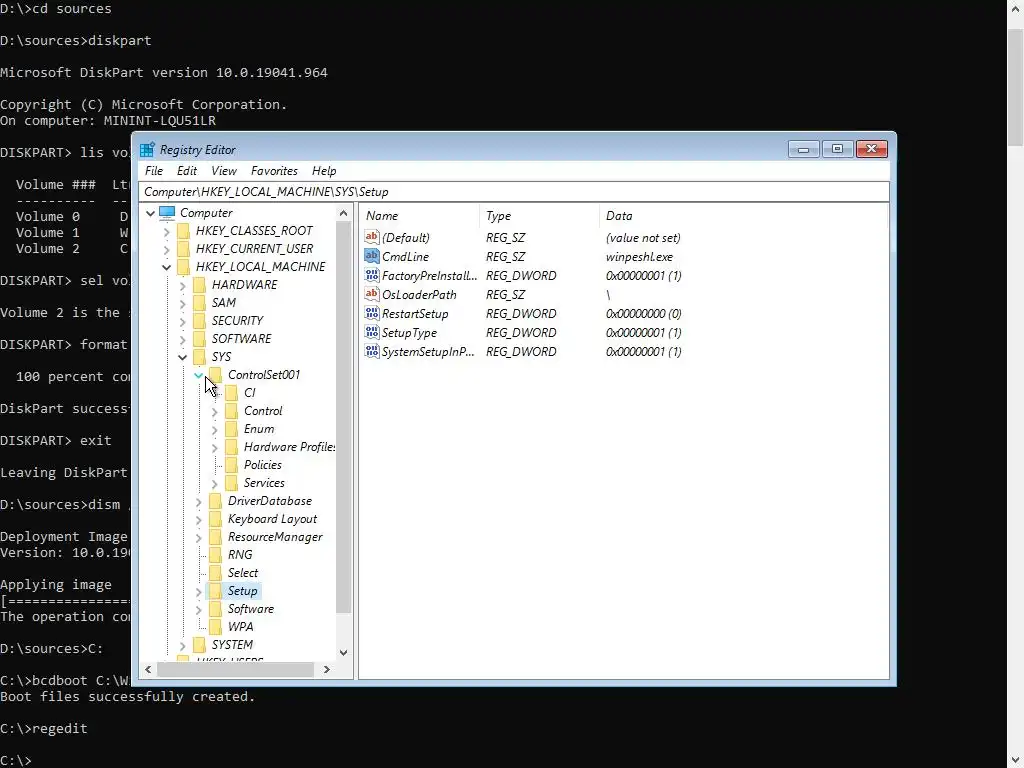
Task: Click the CI key folder icon
Action: 231,392
